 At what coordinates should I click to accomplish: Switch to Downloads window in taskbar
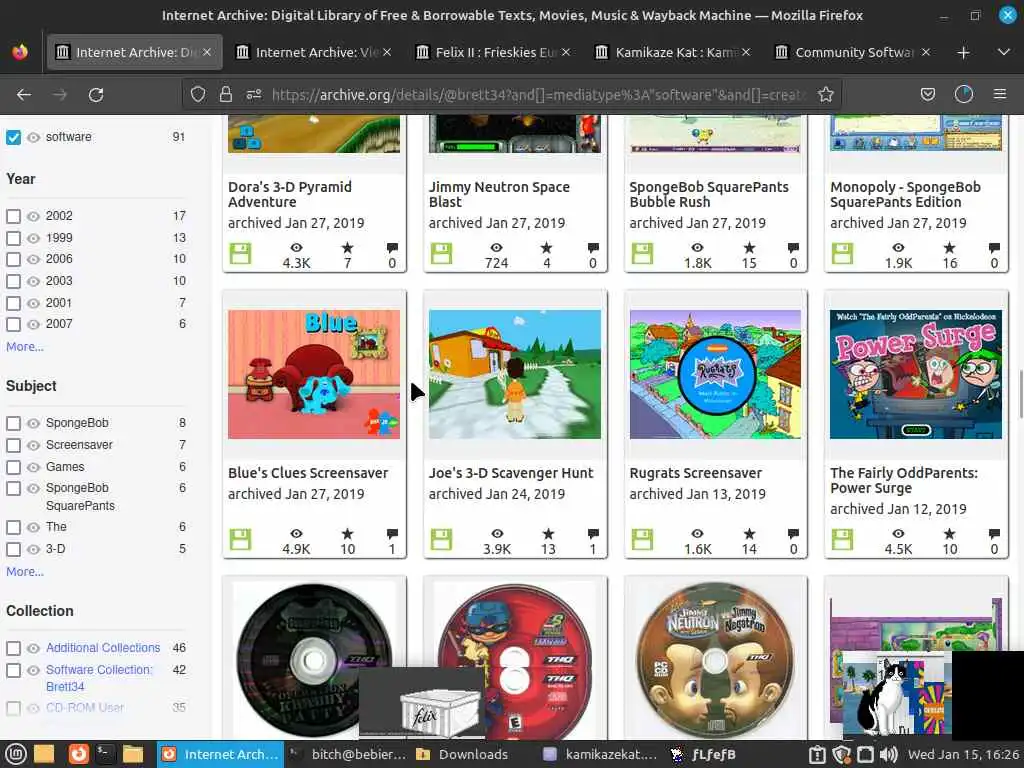coord(462,754)
